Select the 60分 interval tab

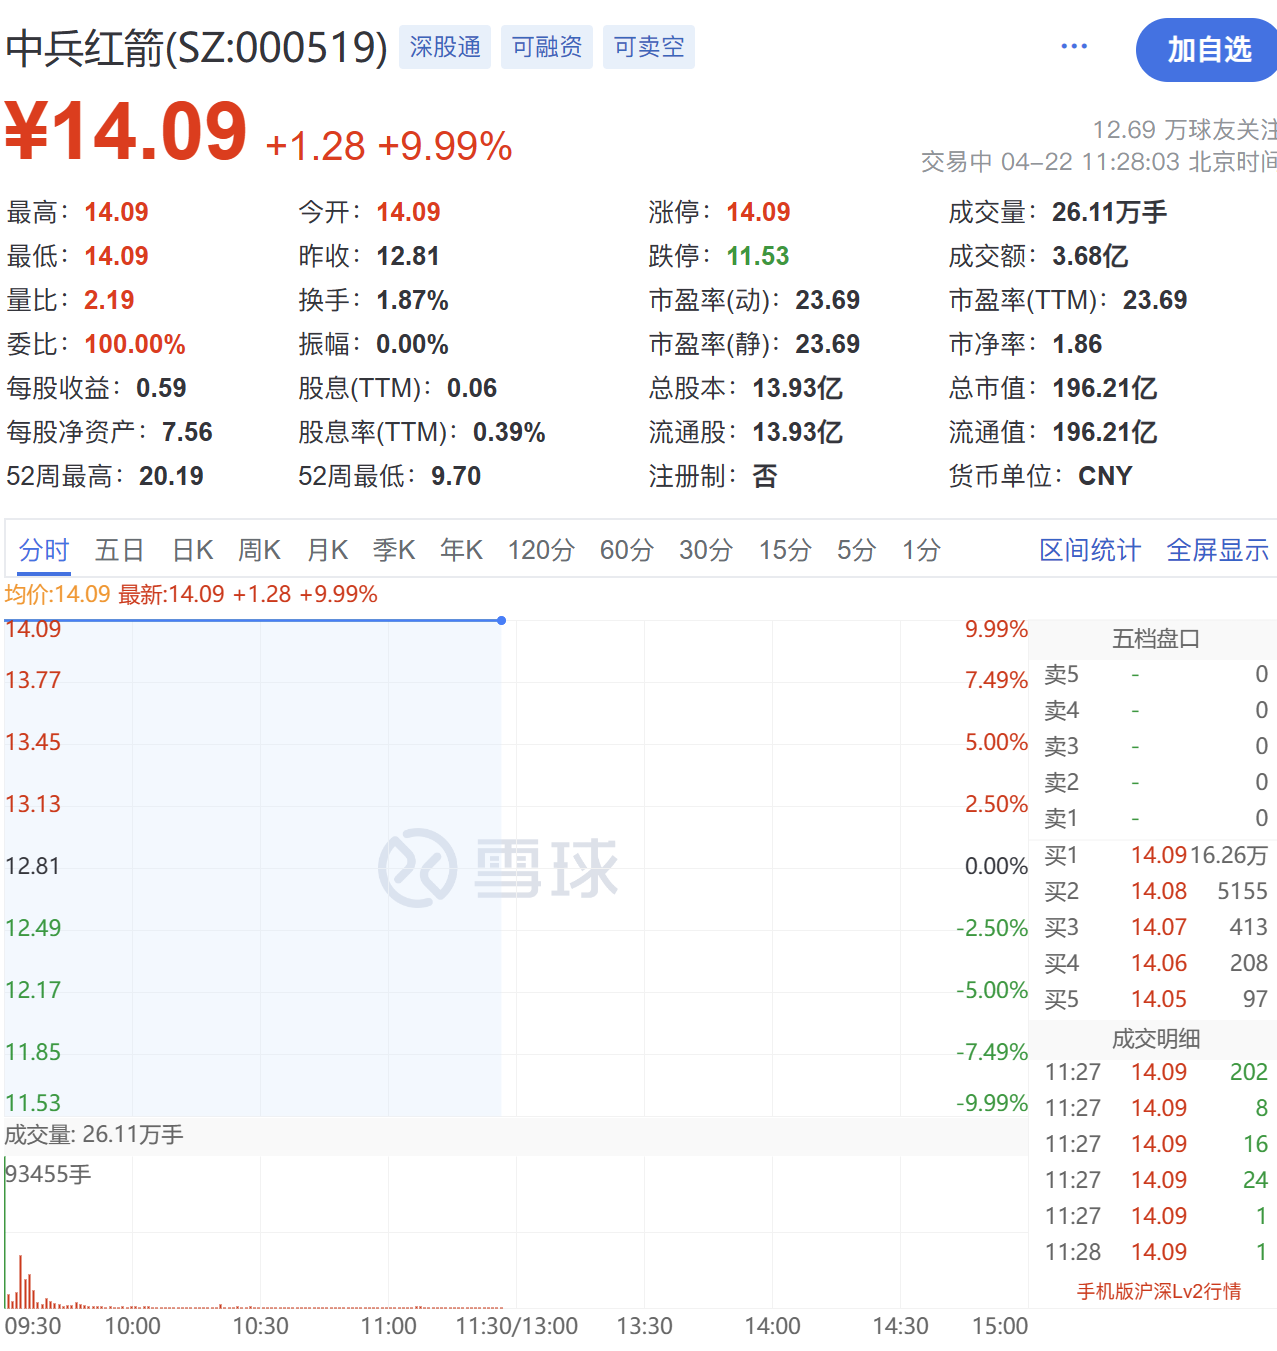point(627,550)
